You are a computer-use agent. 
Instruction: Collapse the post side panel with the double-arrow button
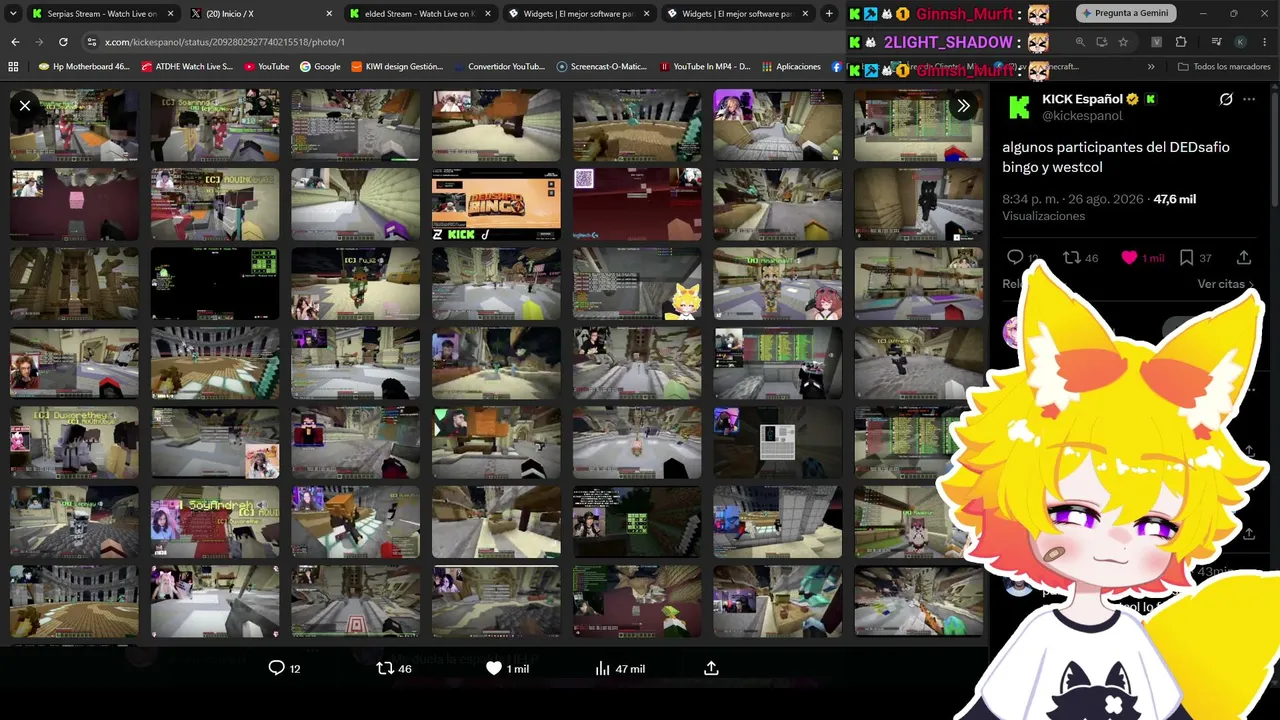[x=963, y=105]
